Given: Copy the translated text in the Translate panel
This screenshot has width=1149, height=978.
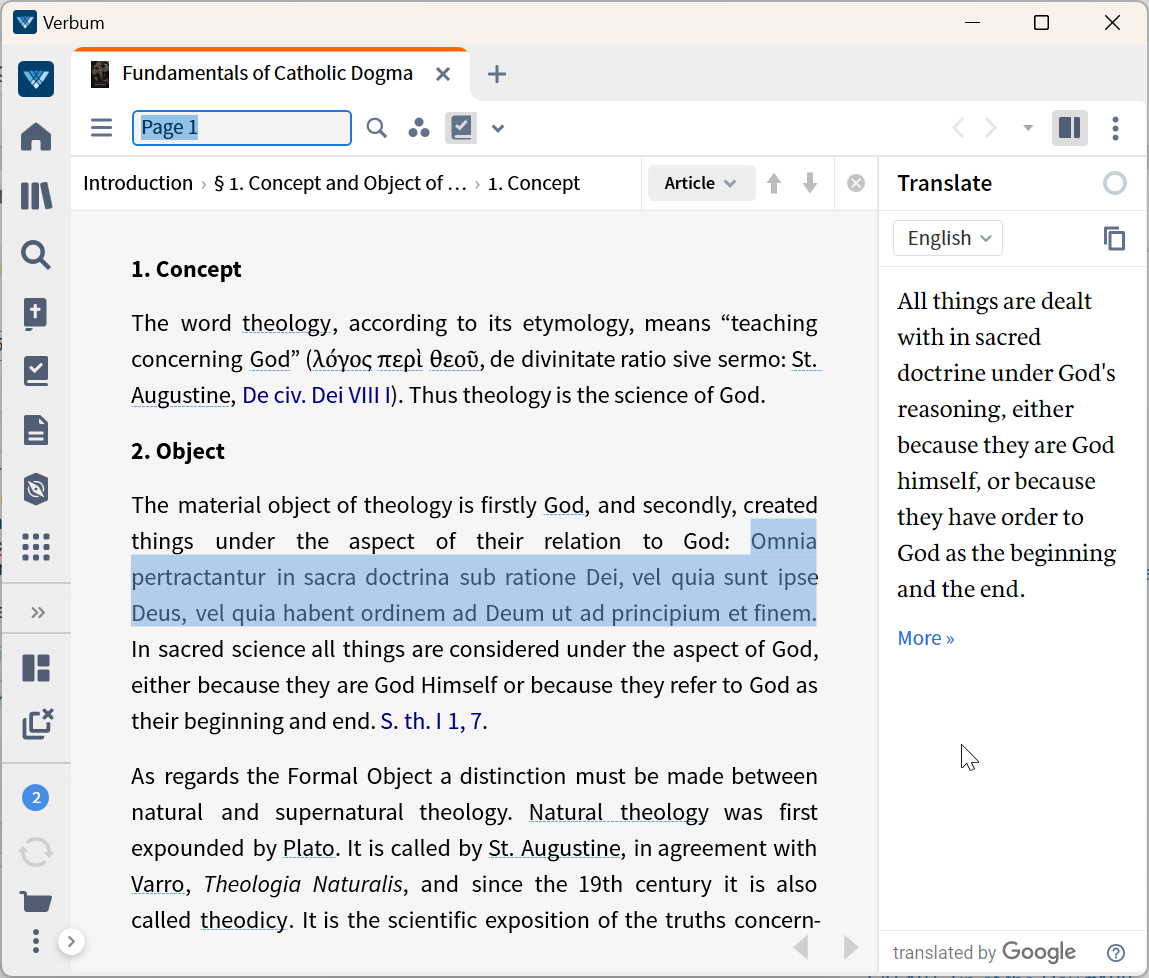Looking at the screenshot, I should point(1115,238).
